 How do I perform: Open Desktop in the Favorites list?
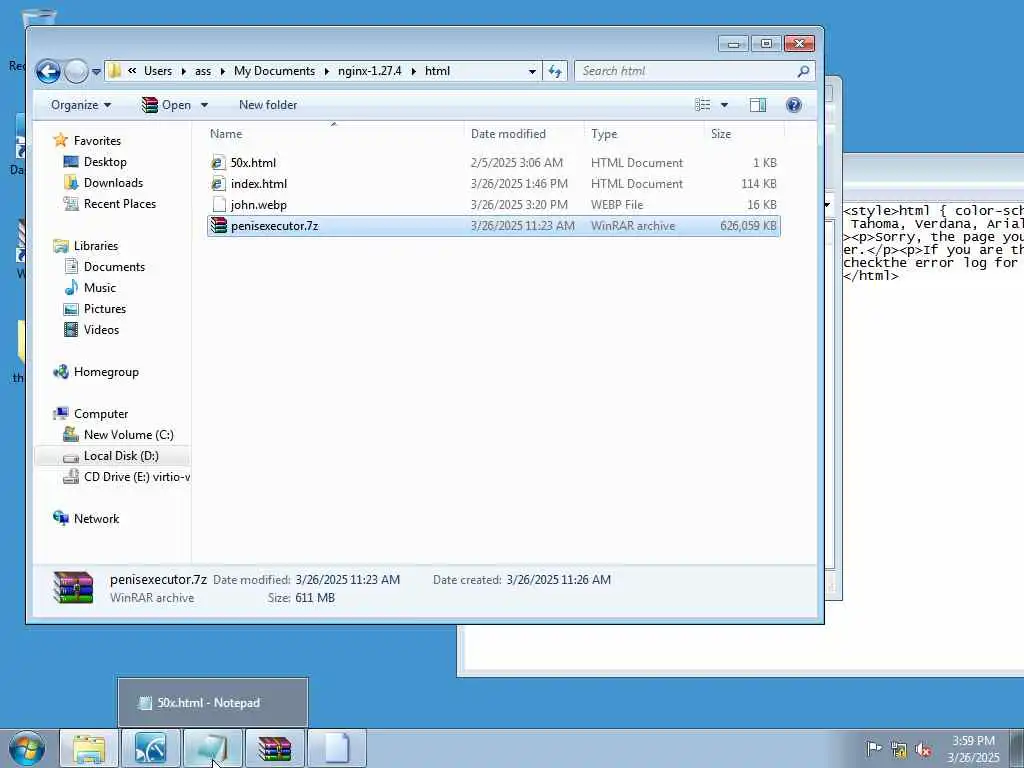coord(104,162)
